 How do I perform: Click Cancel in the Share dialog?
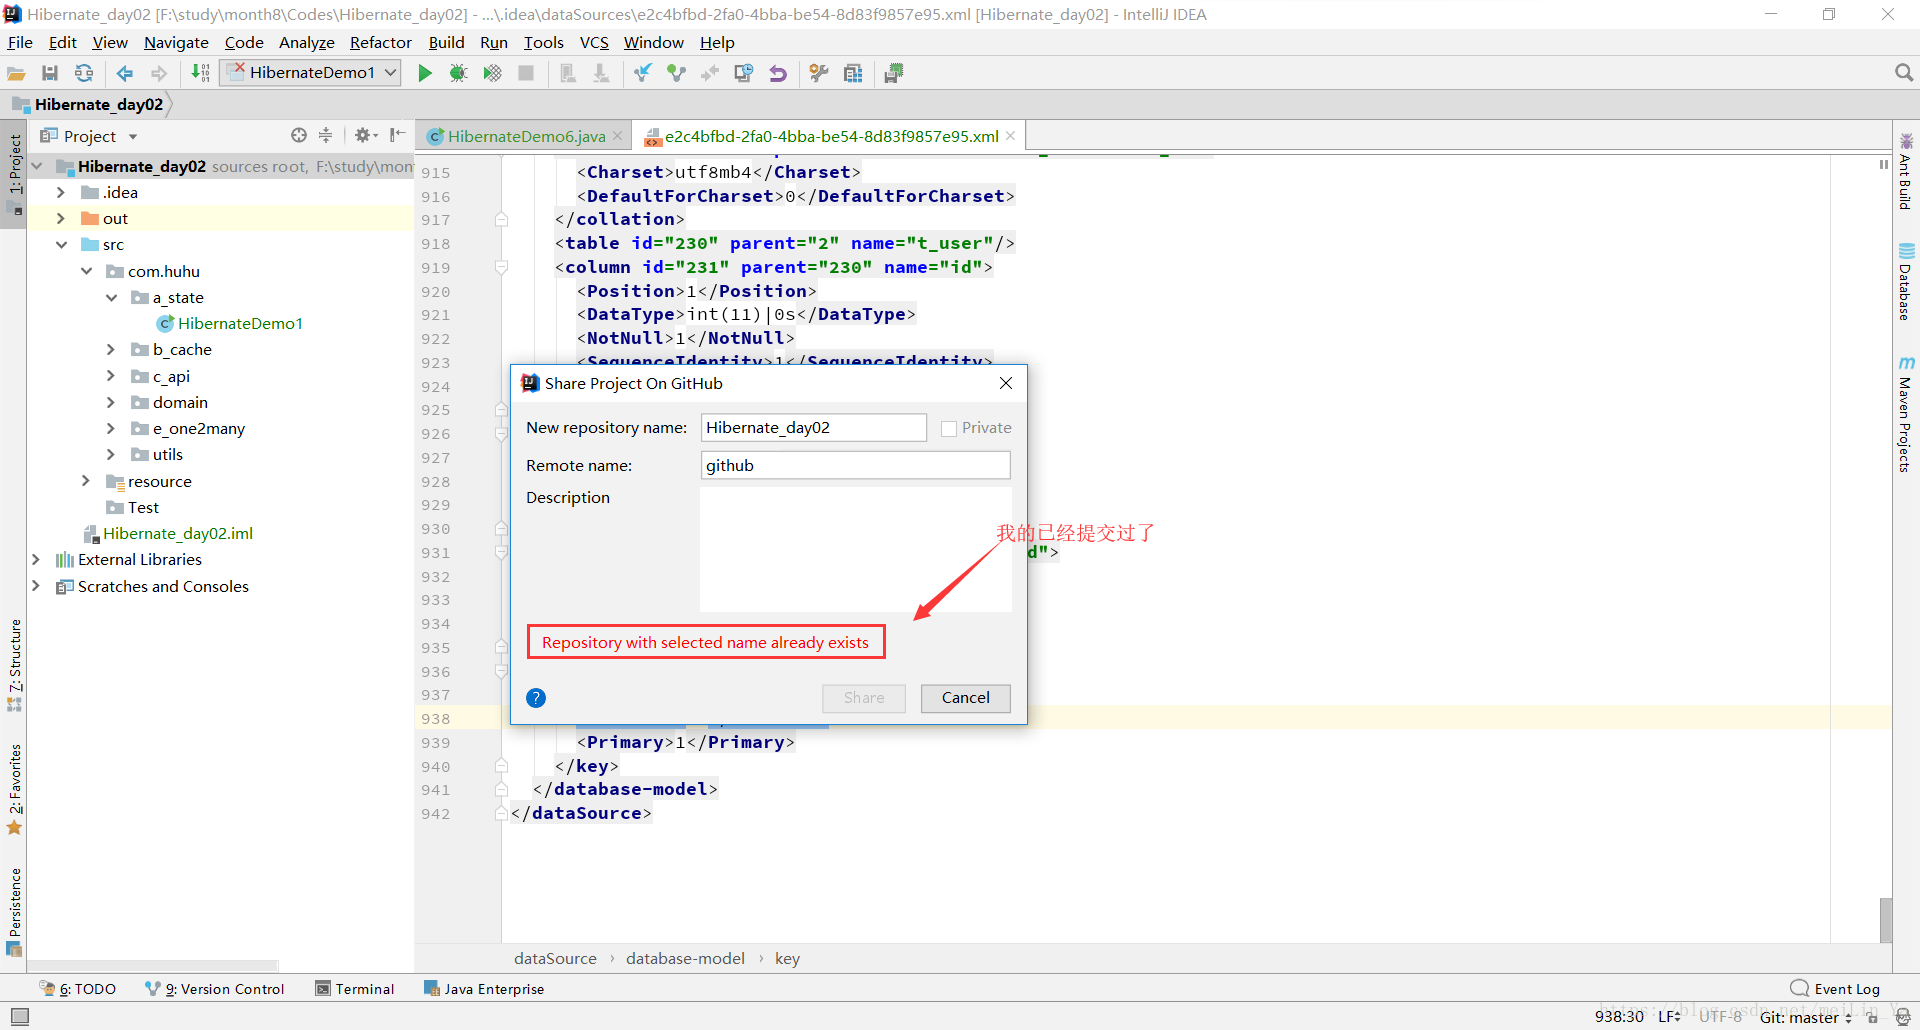[965, 698]
